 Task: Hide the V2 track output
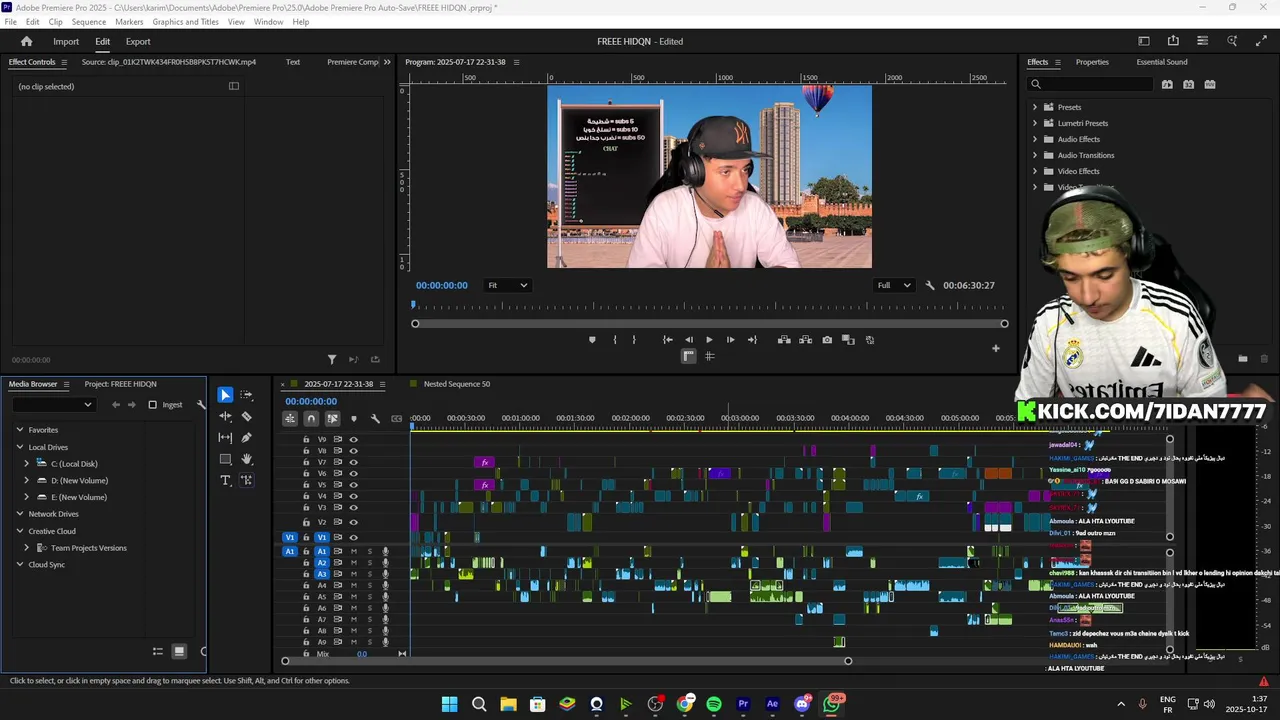point(353,522)
